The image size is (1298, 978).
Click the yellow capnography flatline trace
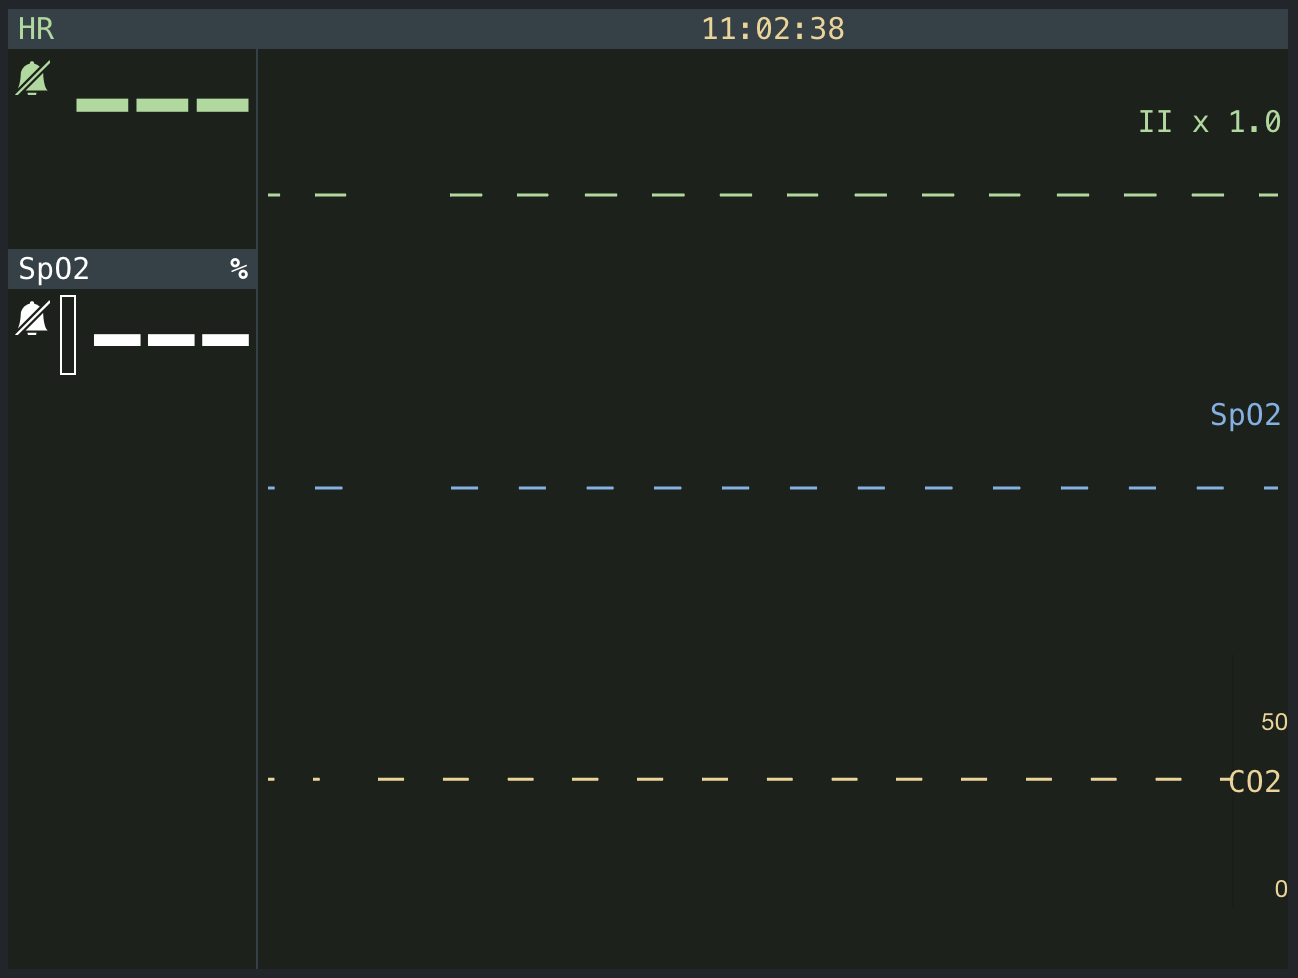[715, 779]
